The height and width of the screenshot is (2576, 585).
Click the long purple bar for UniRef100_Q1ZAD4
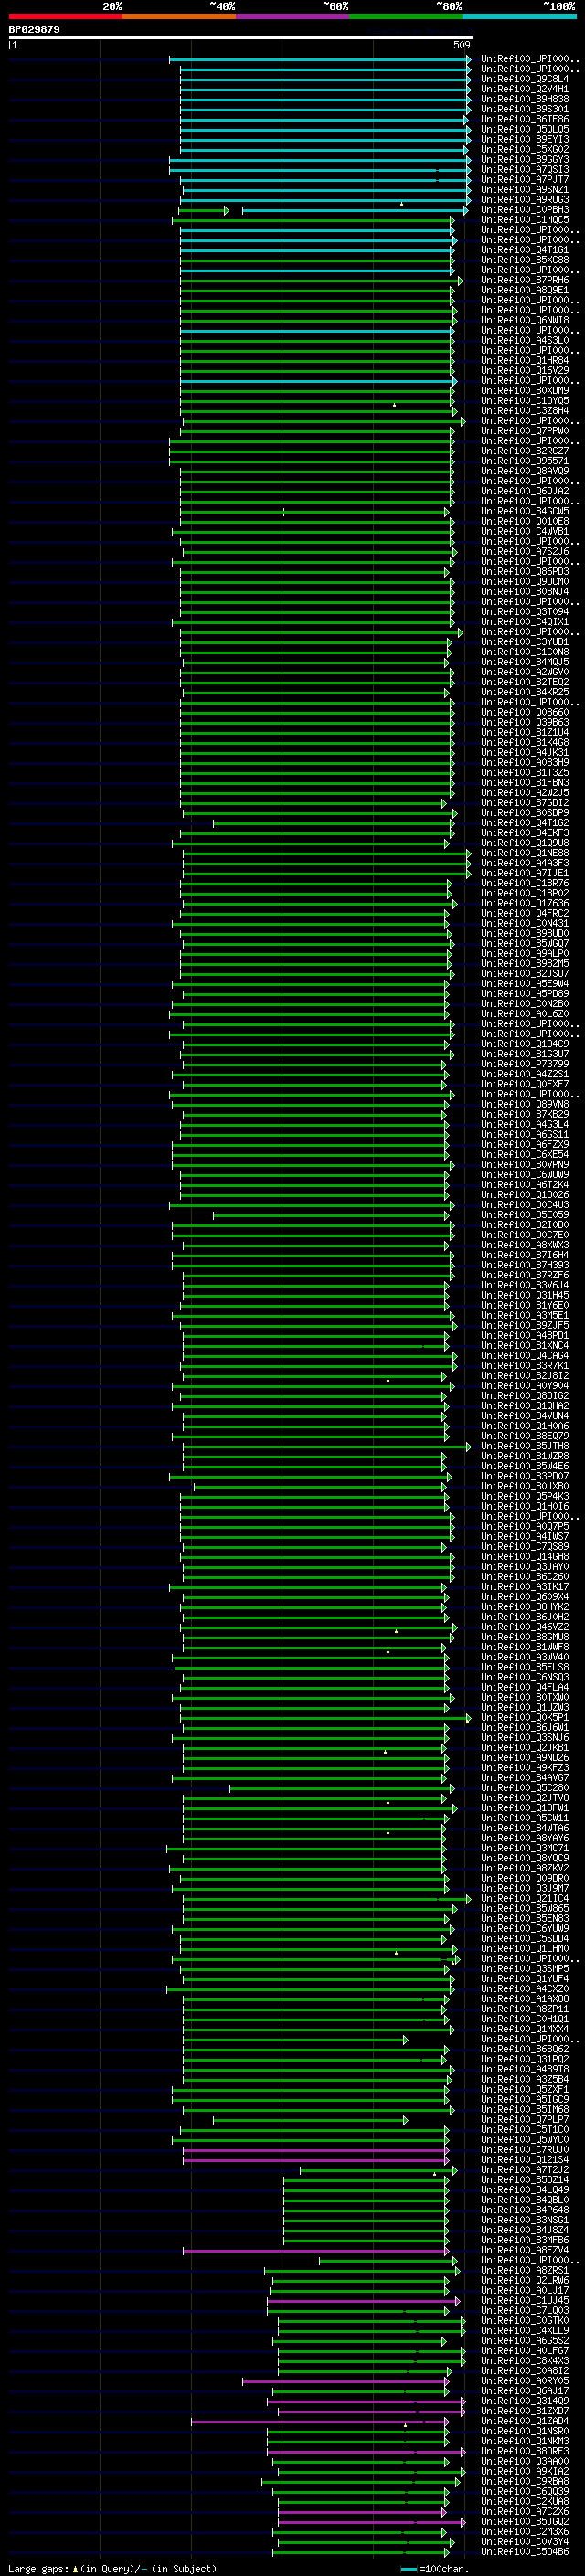tap(320, 2422)
